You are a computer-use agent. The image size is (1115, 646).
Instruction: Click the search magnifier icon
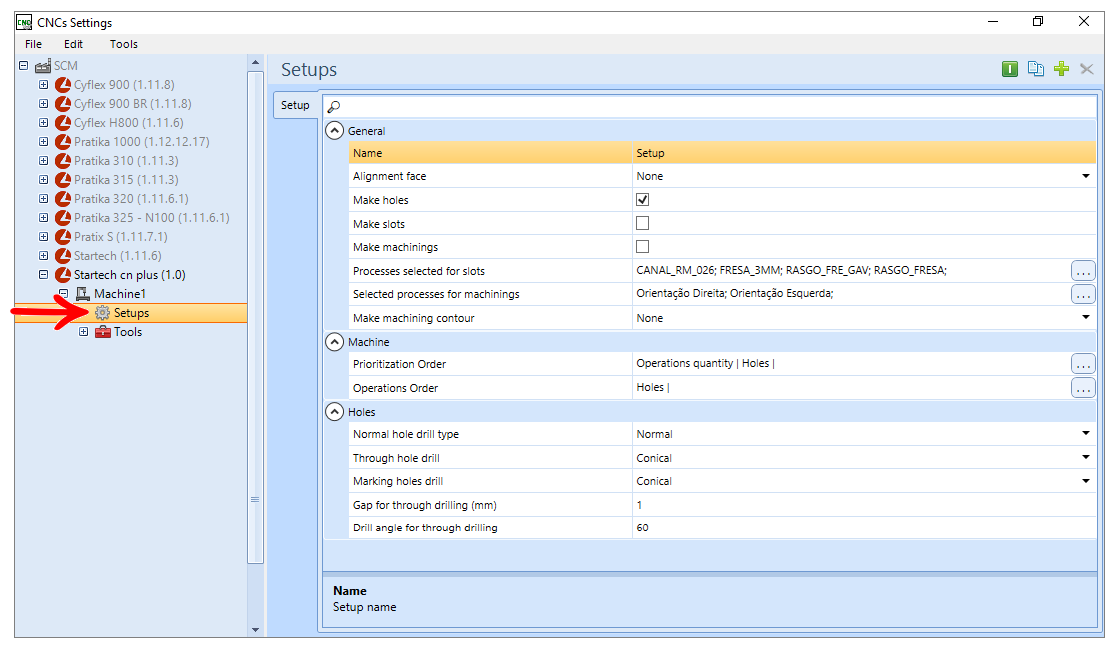334,107
